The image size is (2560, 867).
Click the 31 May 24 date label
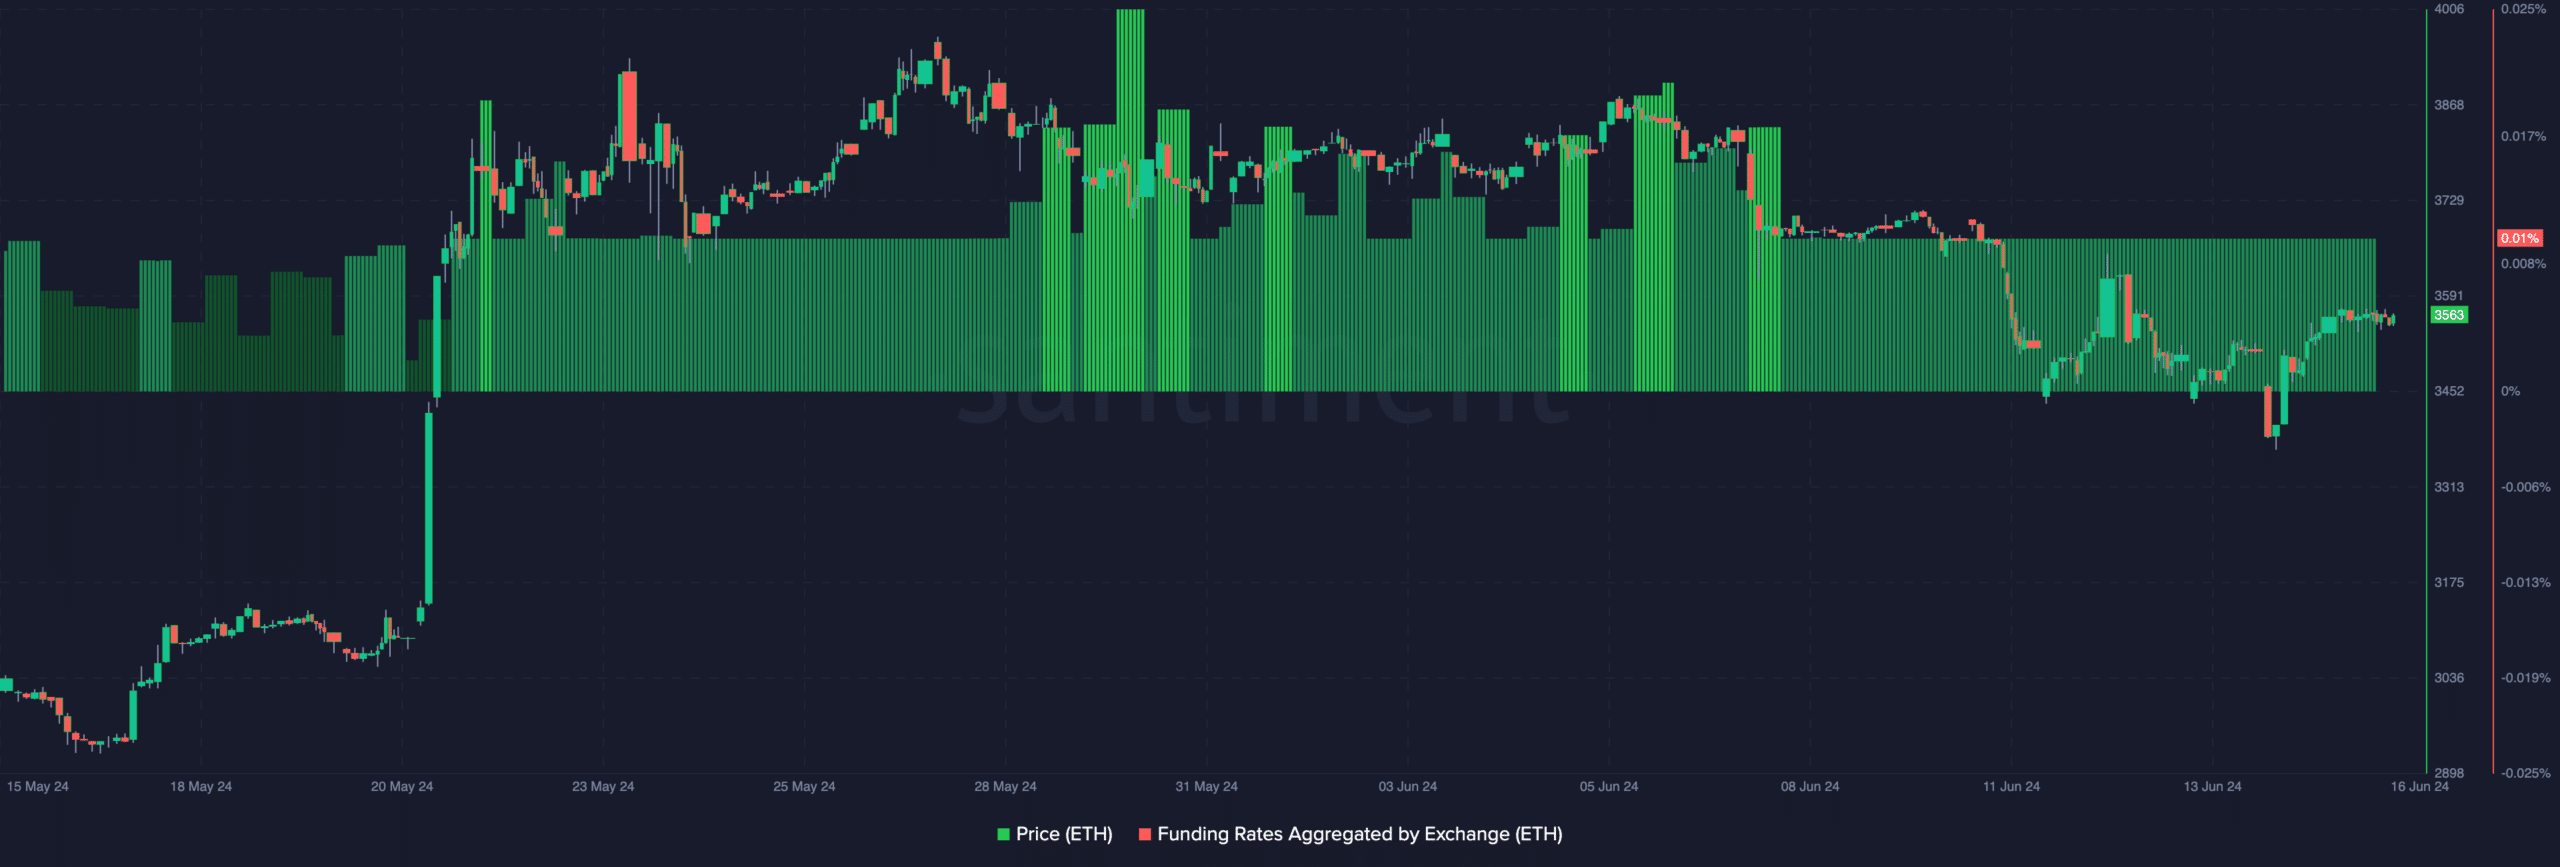[x=1206, y=786]
